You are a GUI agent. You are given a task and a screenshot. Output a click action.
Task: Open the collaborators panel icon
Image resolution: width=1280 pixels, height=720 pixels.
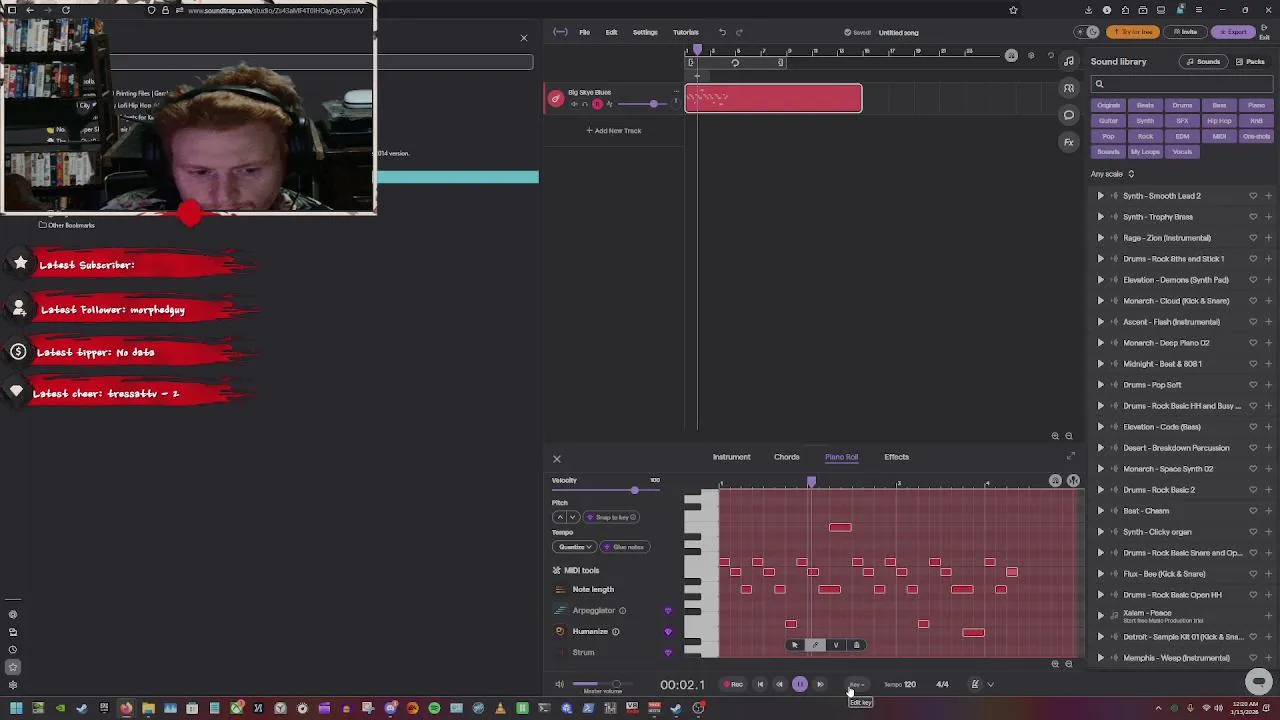1069,88
